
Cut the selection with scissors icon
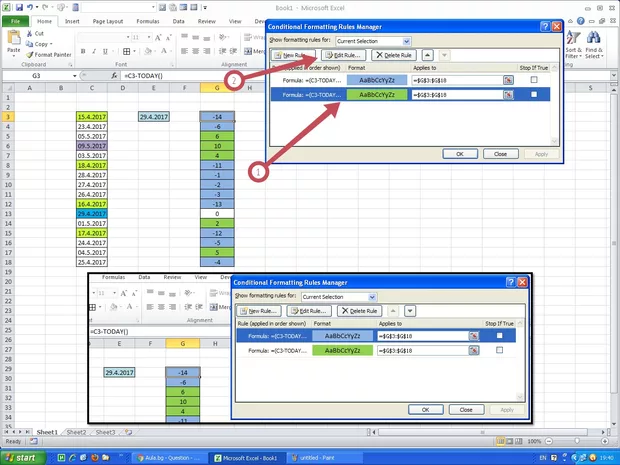click(30, 34)
